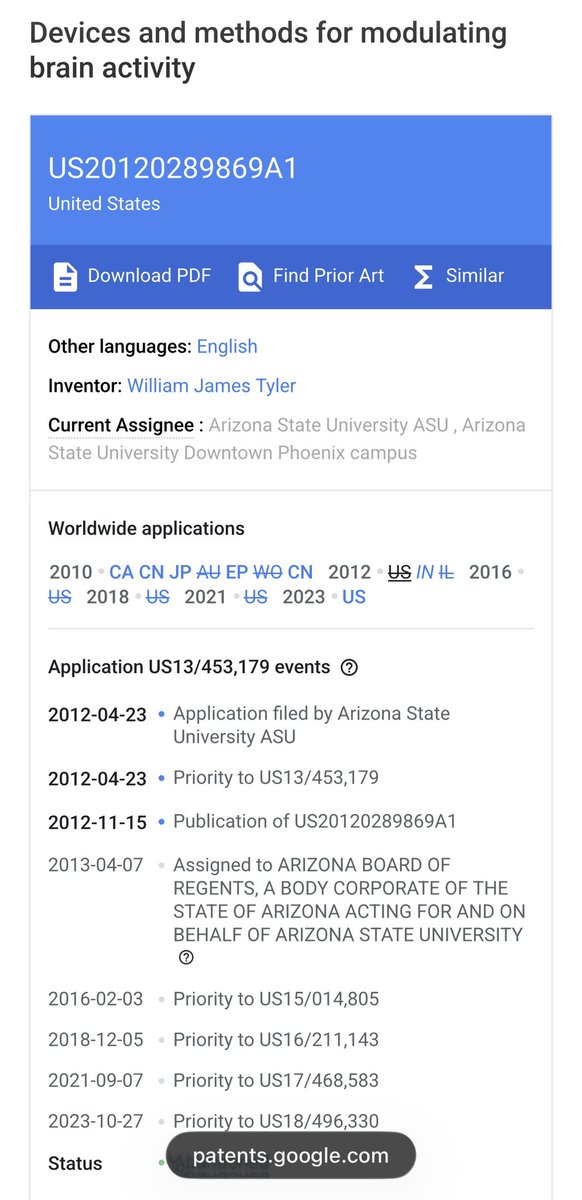Open help icon below Arizona Board of Regents assignment
The height and width of the screenshot is (1200, 582).
click(x=186, y=958)
